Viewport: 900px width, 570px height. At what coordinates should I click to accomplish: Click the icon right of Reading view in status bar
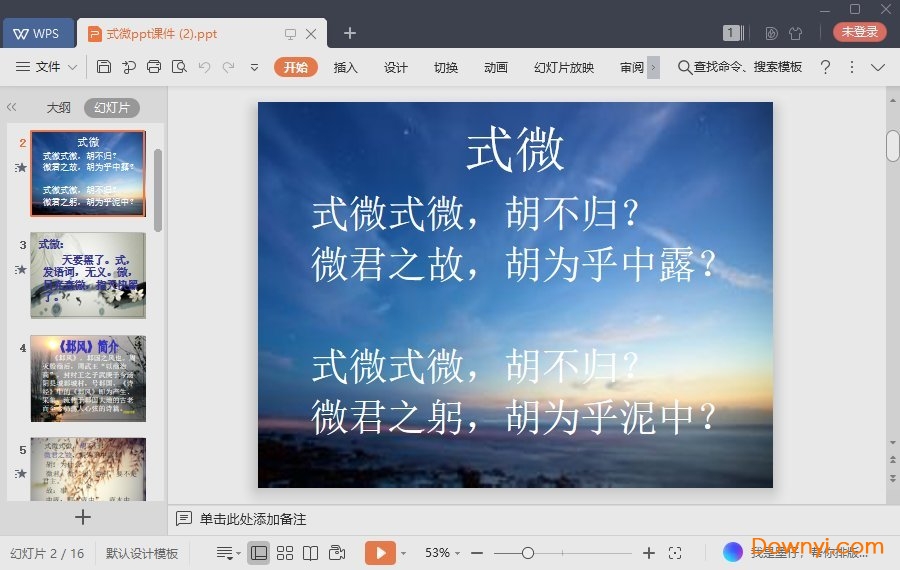pos(337,553)
